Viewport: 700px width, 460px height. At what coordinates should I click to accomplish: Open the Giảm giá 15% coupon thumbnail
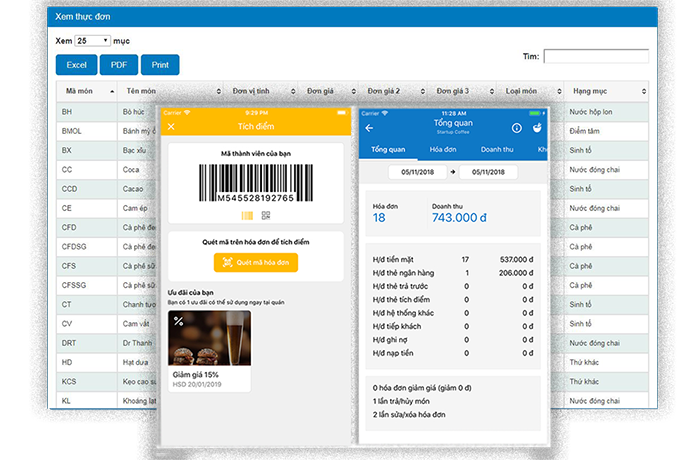(209, 340)
